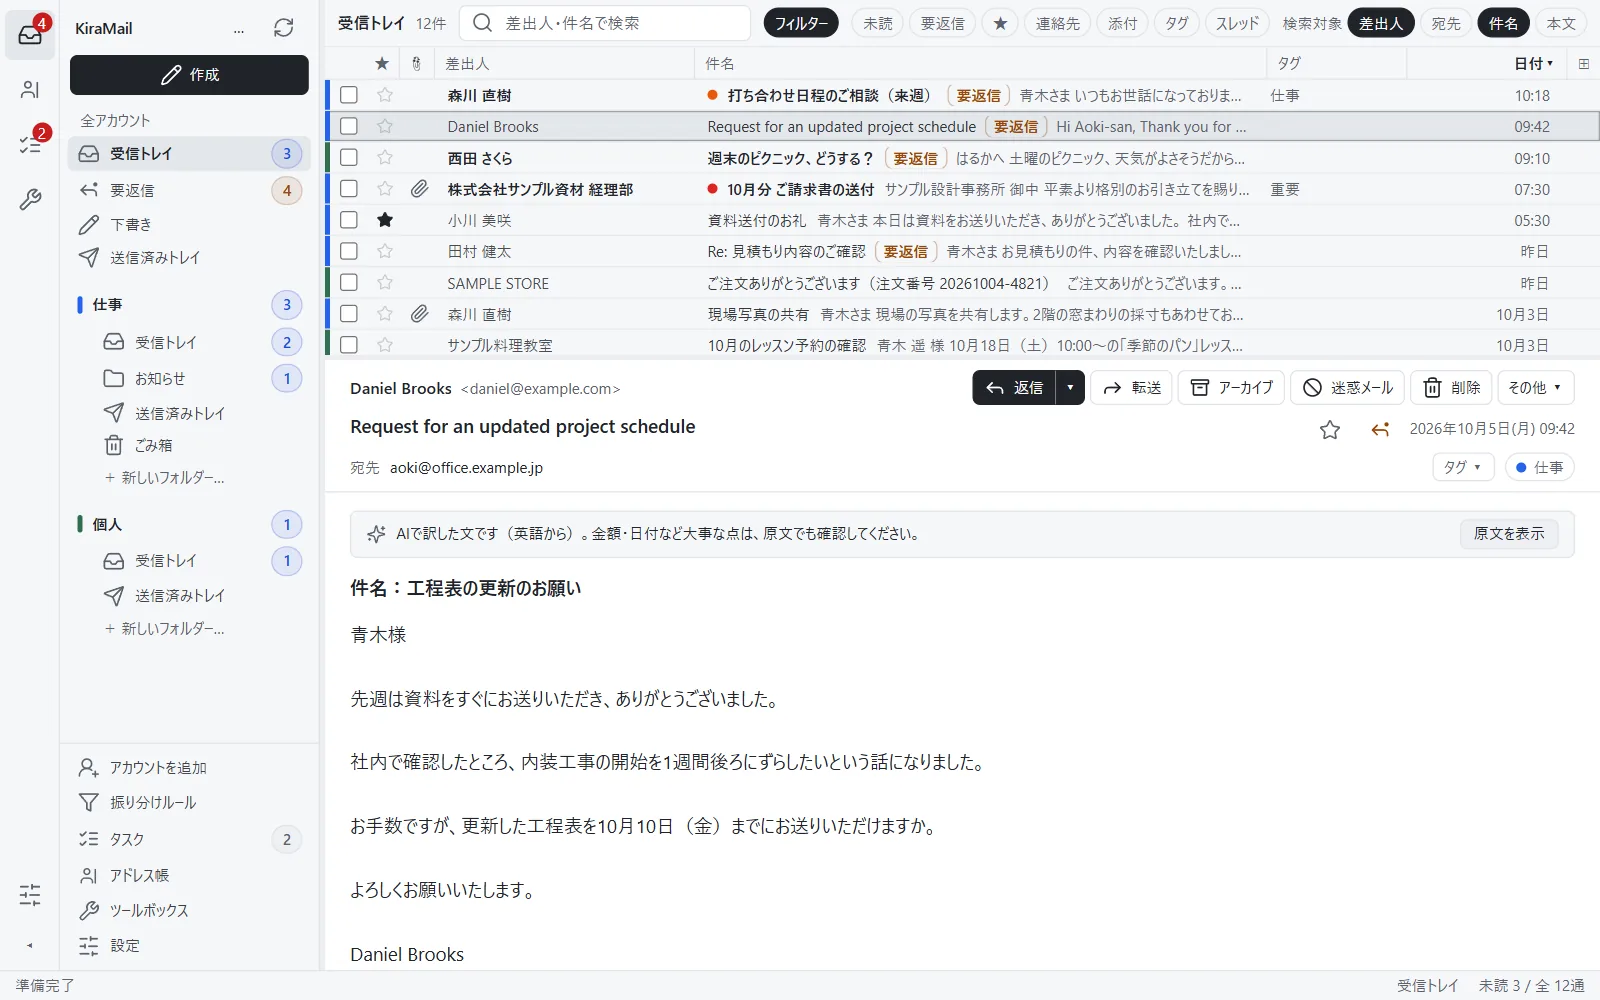Click the sliders icon at rail bottom
This screenshot has height=1000, width=1600.
pos(30,894)
